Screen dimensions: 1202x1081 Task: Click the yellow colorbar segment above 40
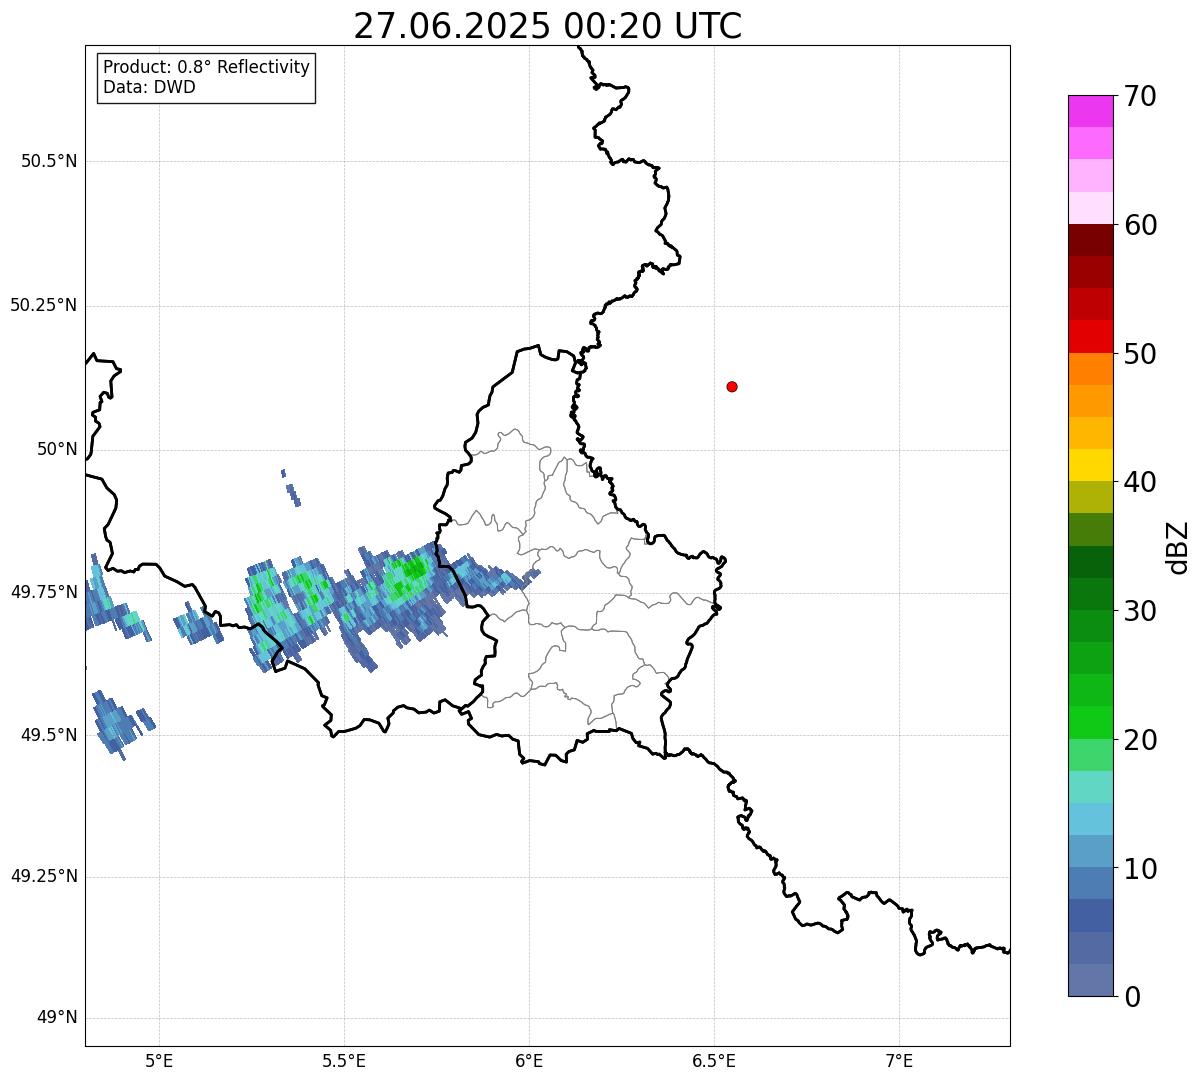pos(1090,465)
